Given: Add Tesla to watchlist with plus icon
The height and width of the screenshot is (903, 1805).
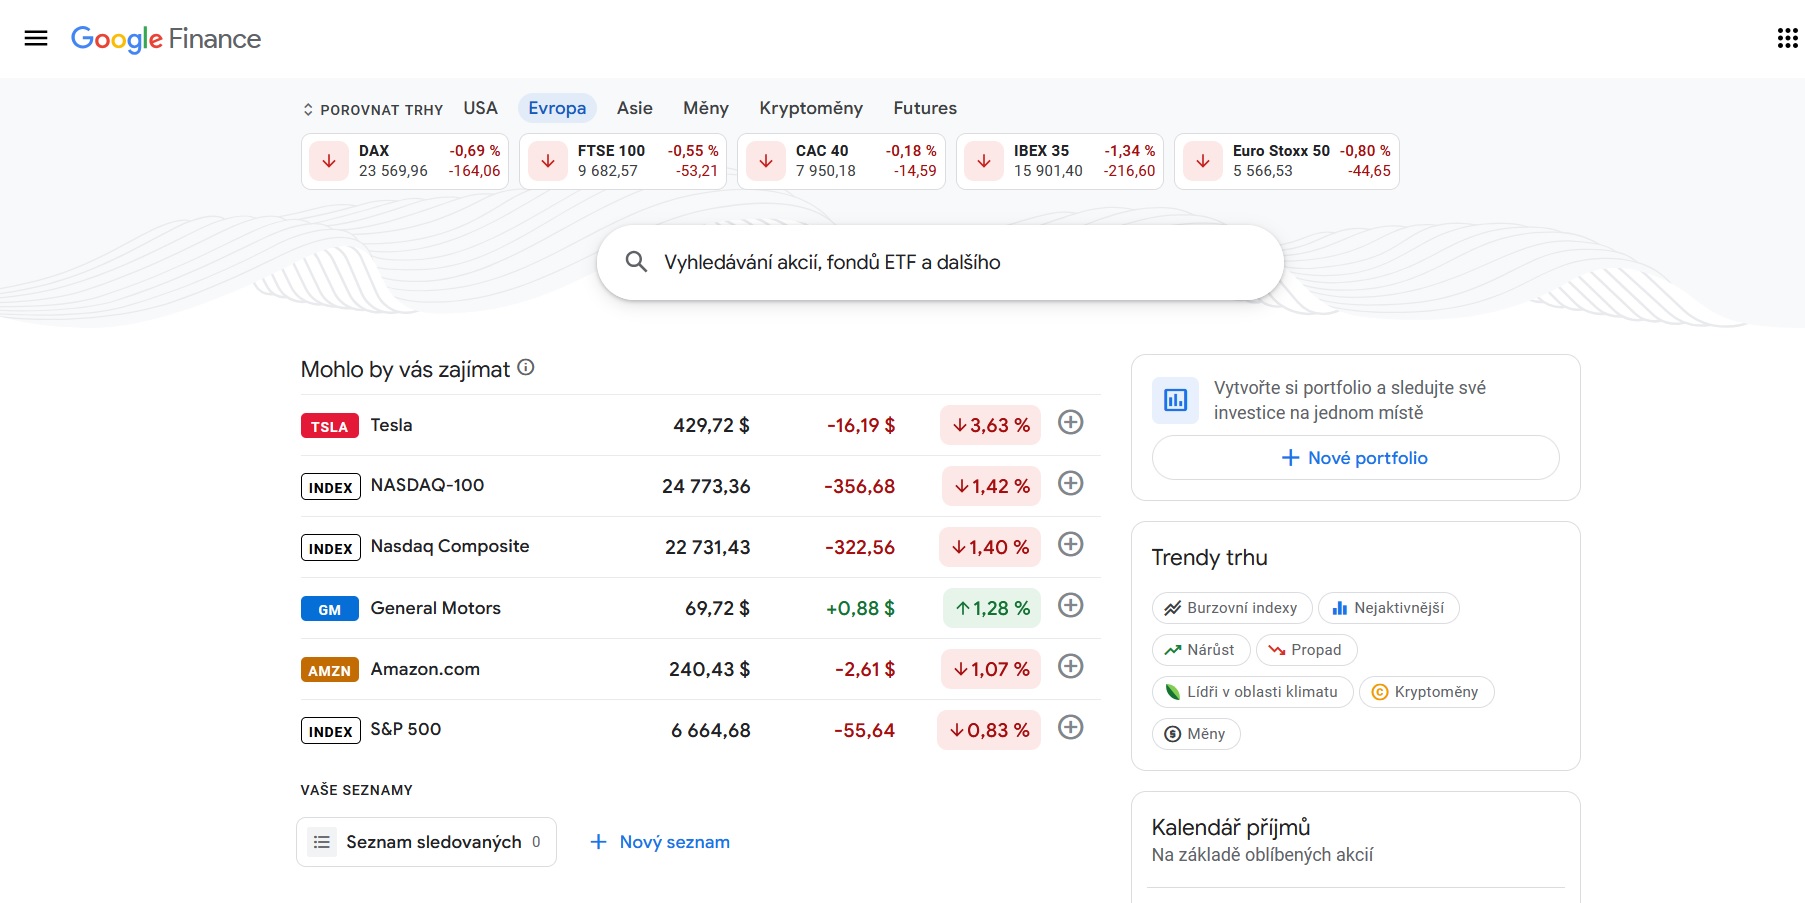Looking at the screenshot, I should pos(1070,423).
